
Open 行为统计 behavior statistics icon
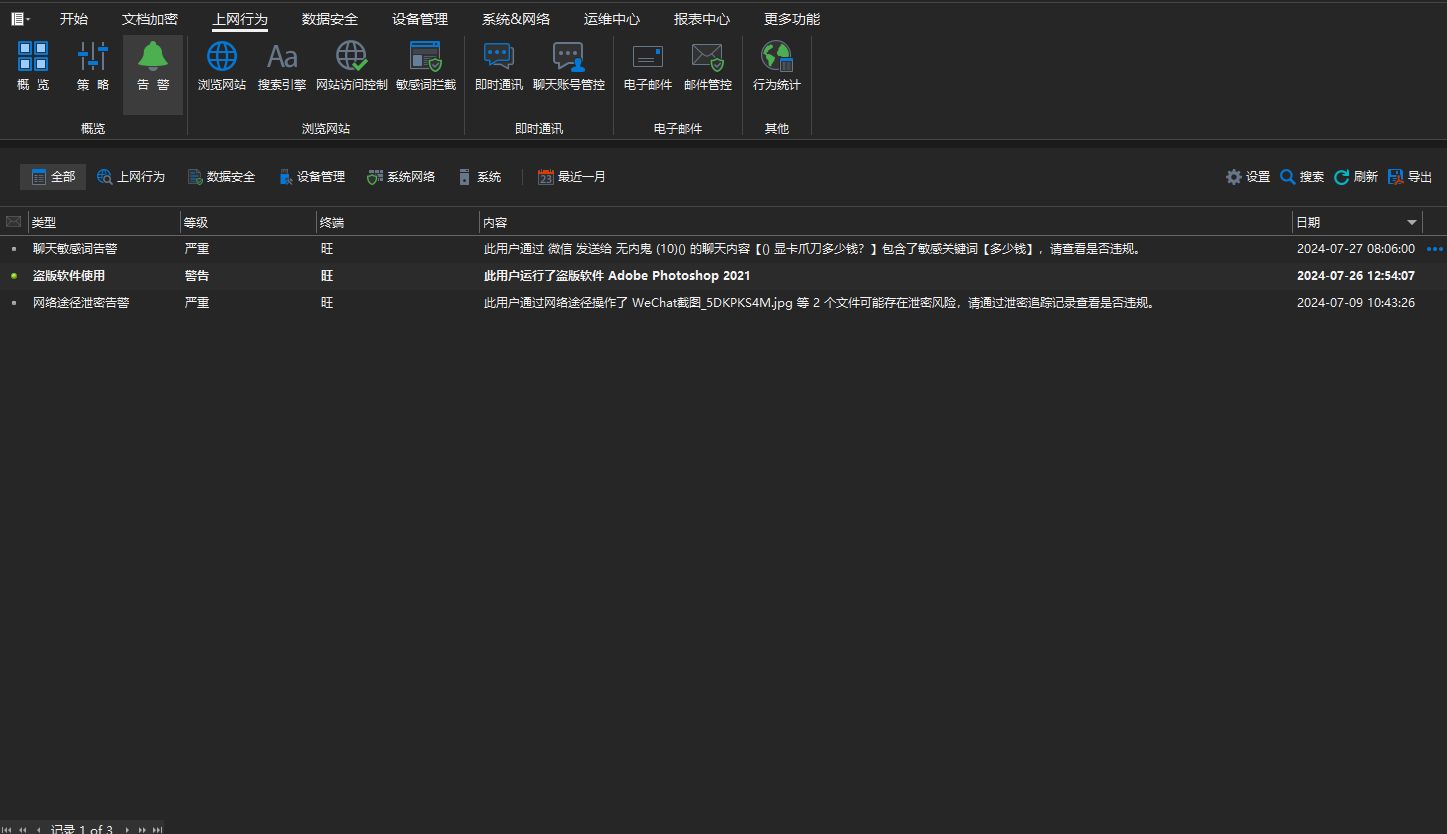pos(777,66)
